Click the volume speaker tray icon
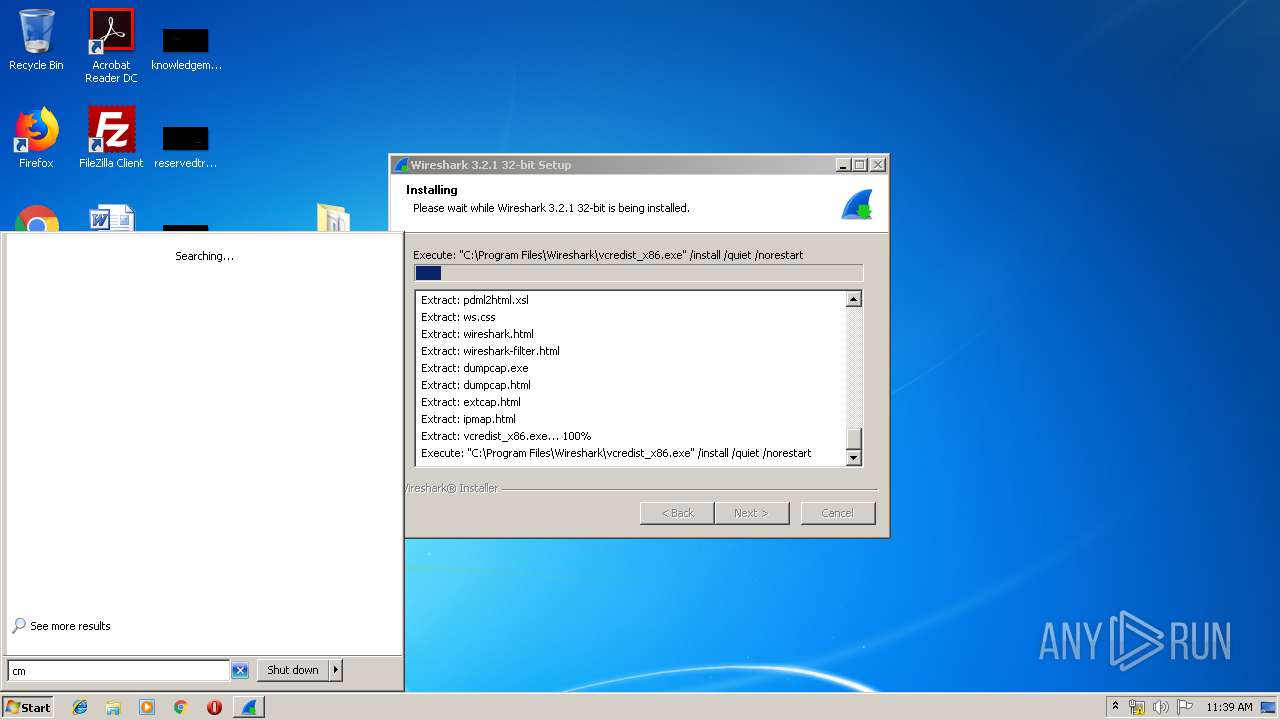The image size is (1280, 720). click(x=1160, y=707)
